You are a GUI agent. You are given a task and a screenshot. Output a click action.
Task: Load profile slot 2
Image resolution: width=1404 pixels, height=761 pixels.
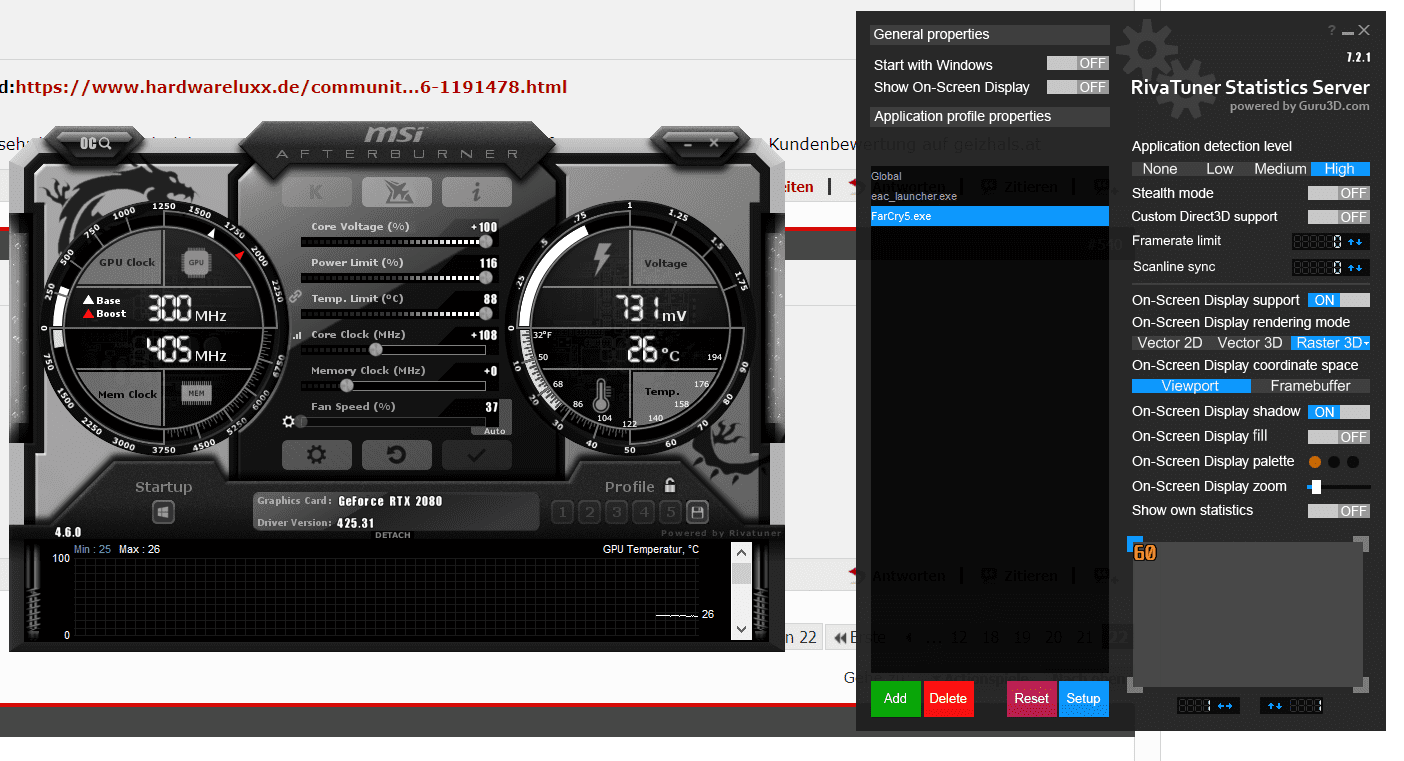pos(589,512)
